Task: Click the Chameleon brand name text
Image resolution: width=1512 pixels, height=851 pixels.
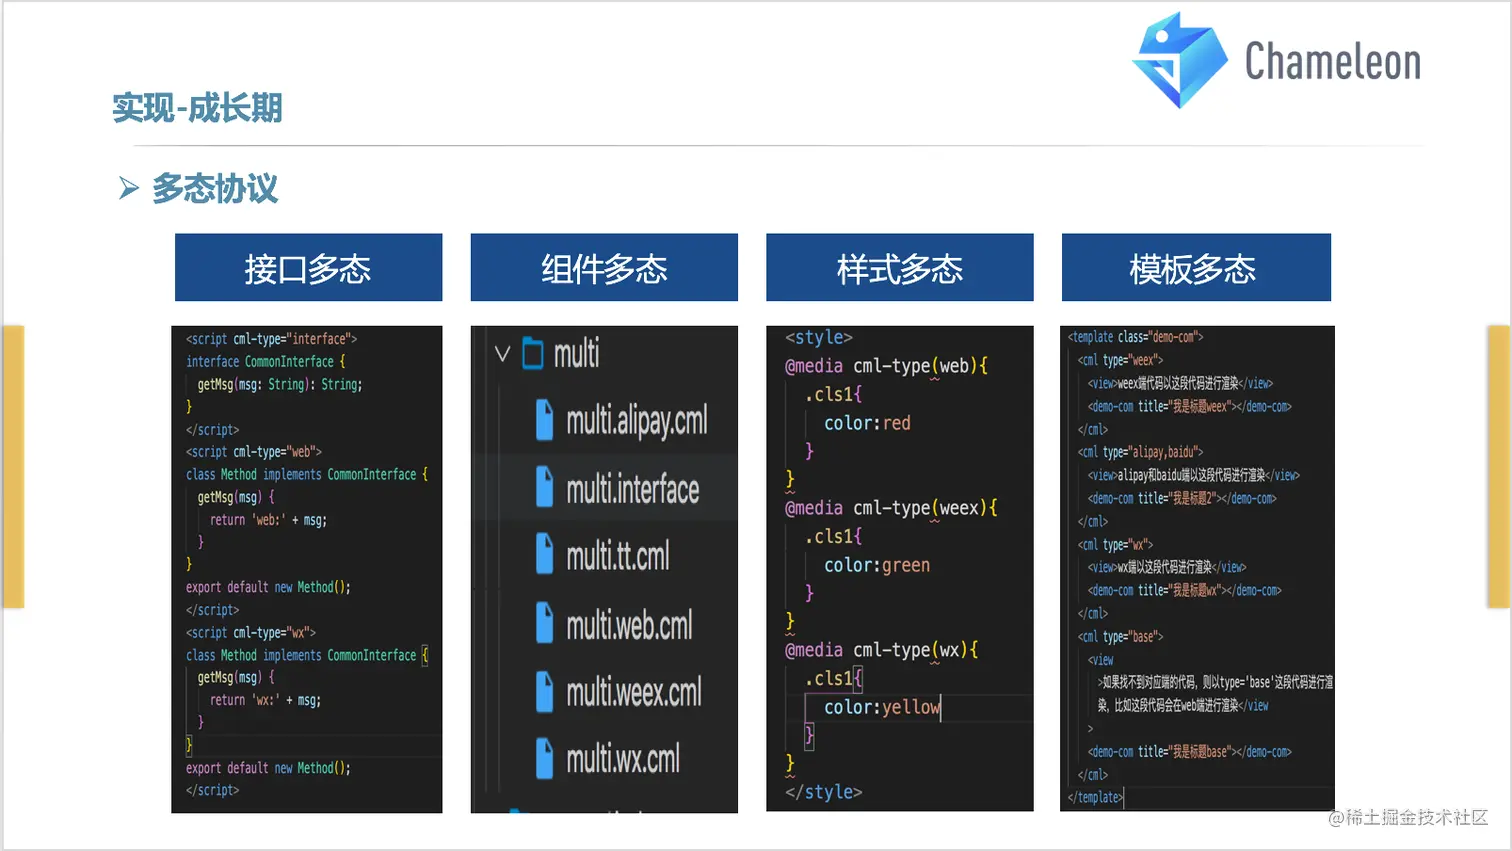Action: coord(1332,62)
